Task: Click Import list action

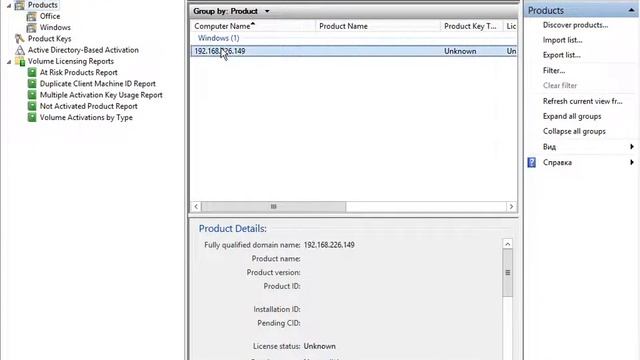Action: [562, 40]
